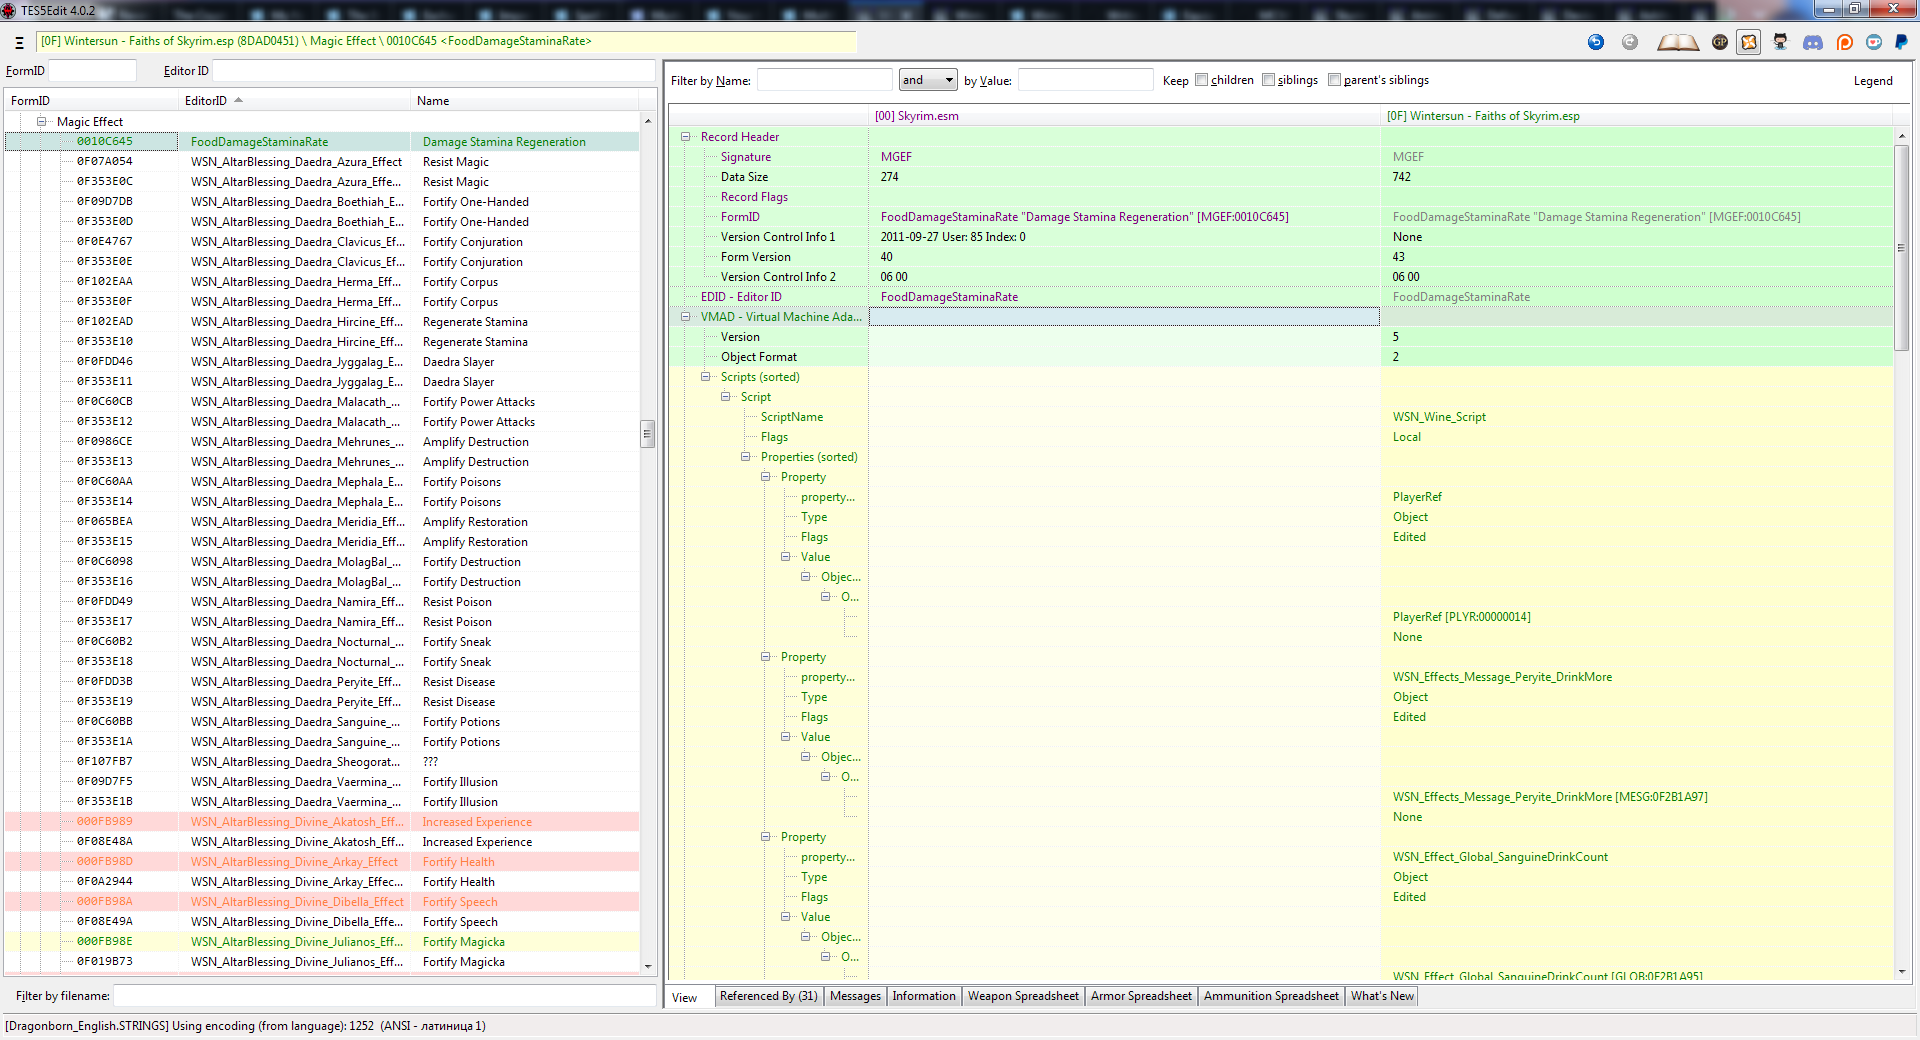Collapse the Script node under Scripts (sorted)
Image resolution: width=1920 pixels, height=1040 pixels.
[x=726, y=397]
